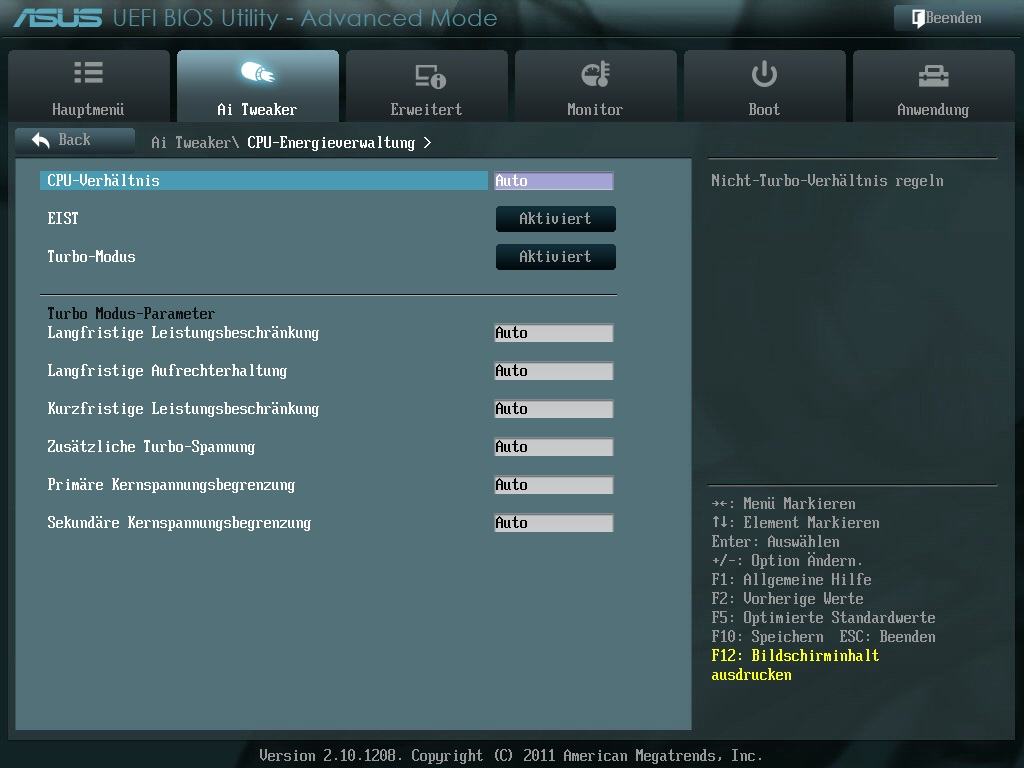Click the F5: Optimierte Standardwerte hint
The image size is (1024, 768).
tap(824, 618)
